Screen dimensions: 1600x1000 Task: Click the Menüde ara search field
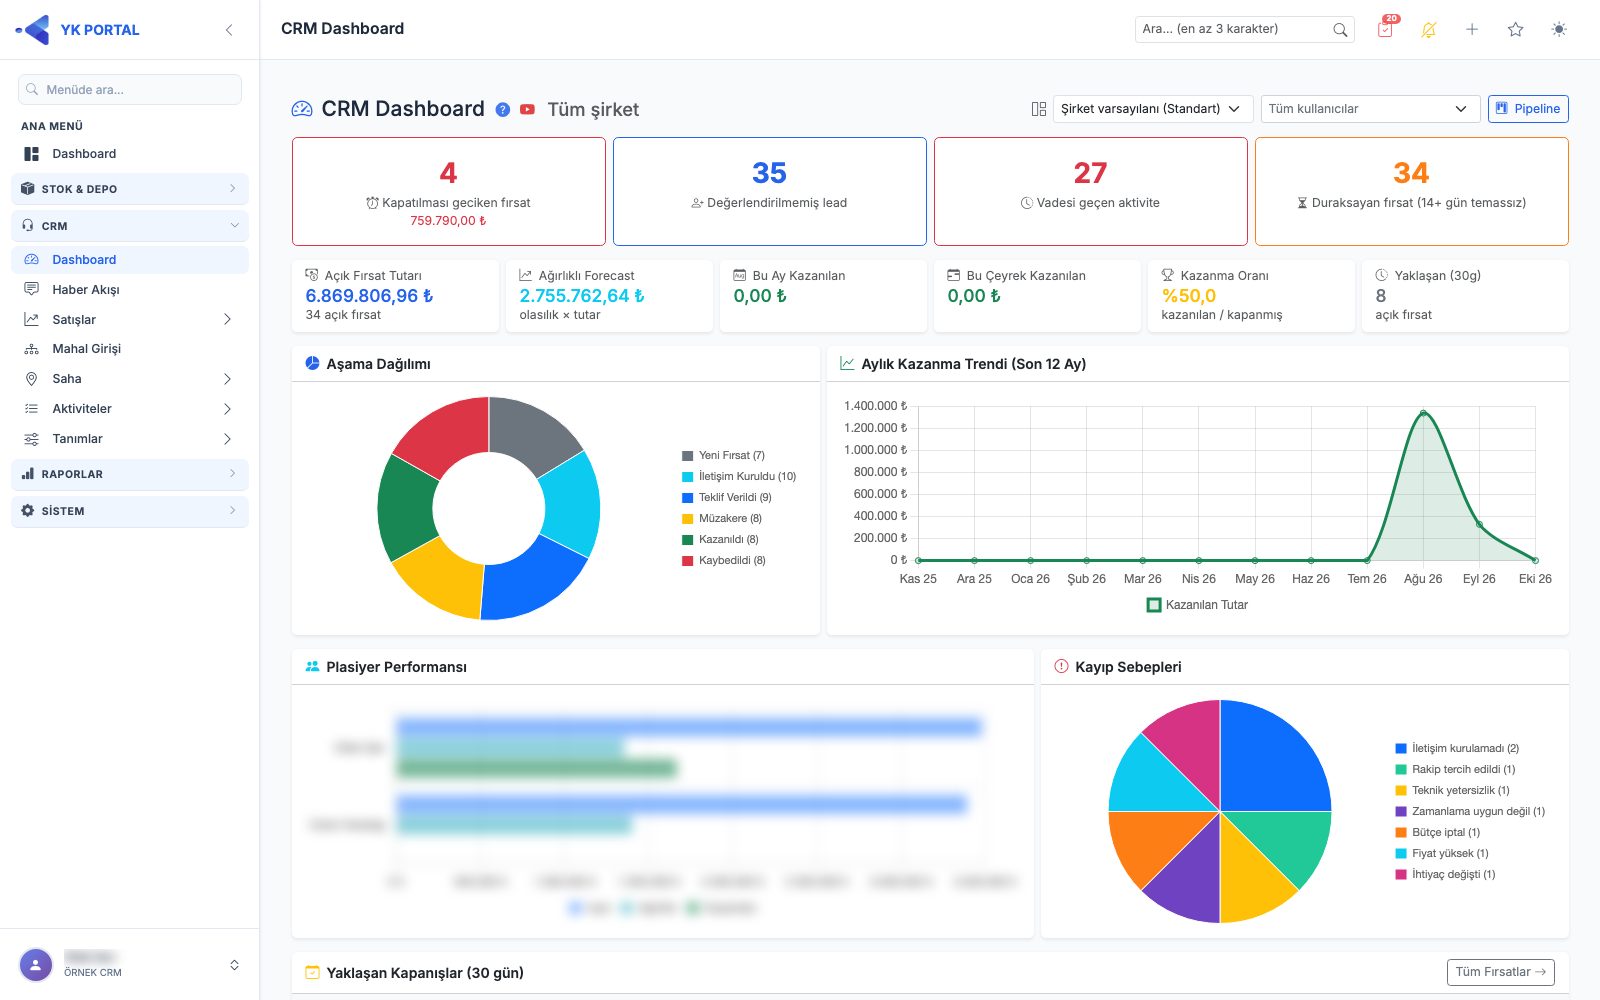pyautogui.click(x=130, y=89)
